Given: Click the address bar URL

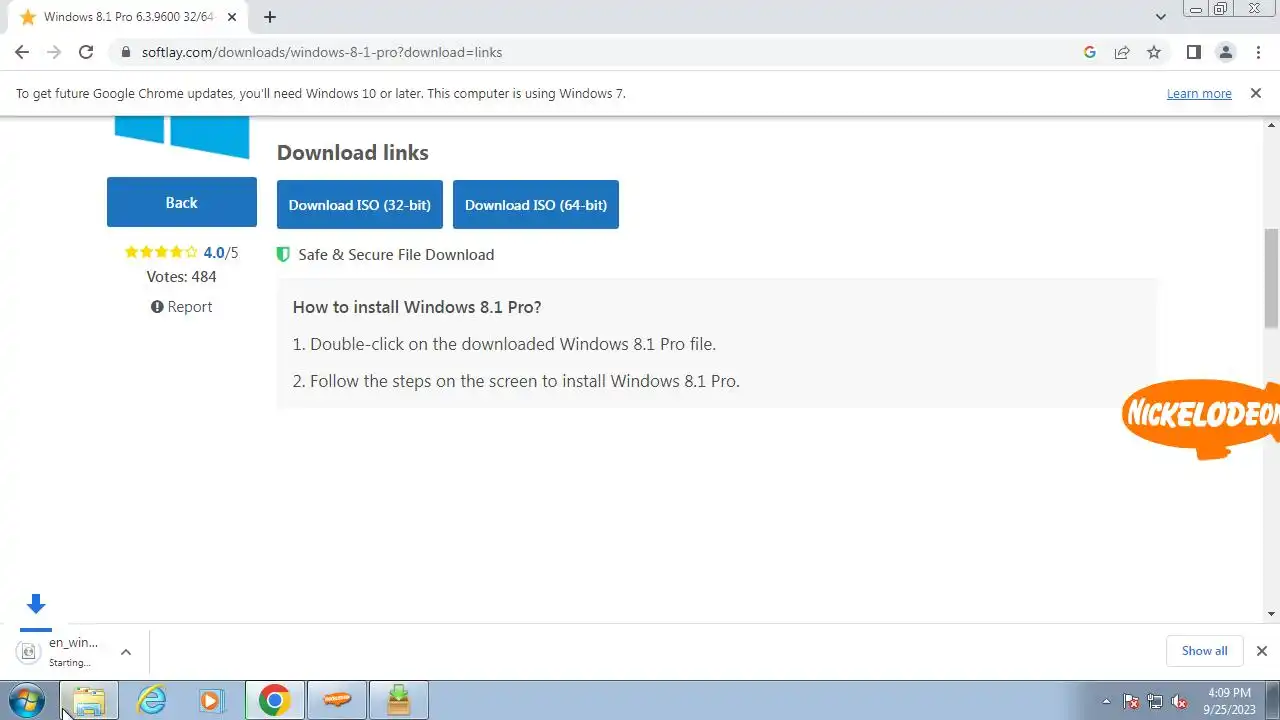Looking at the screenshot, I should click(322, 52).
